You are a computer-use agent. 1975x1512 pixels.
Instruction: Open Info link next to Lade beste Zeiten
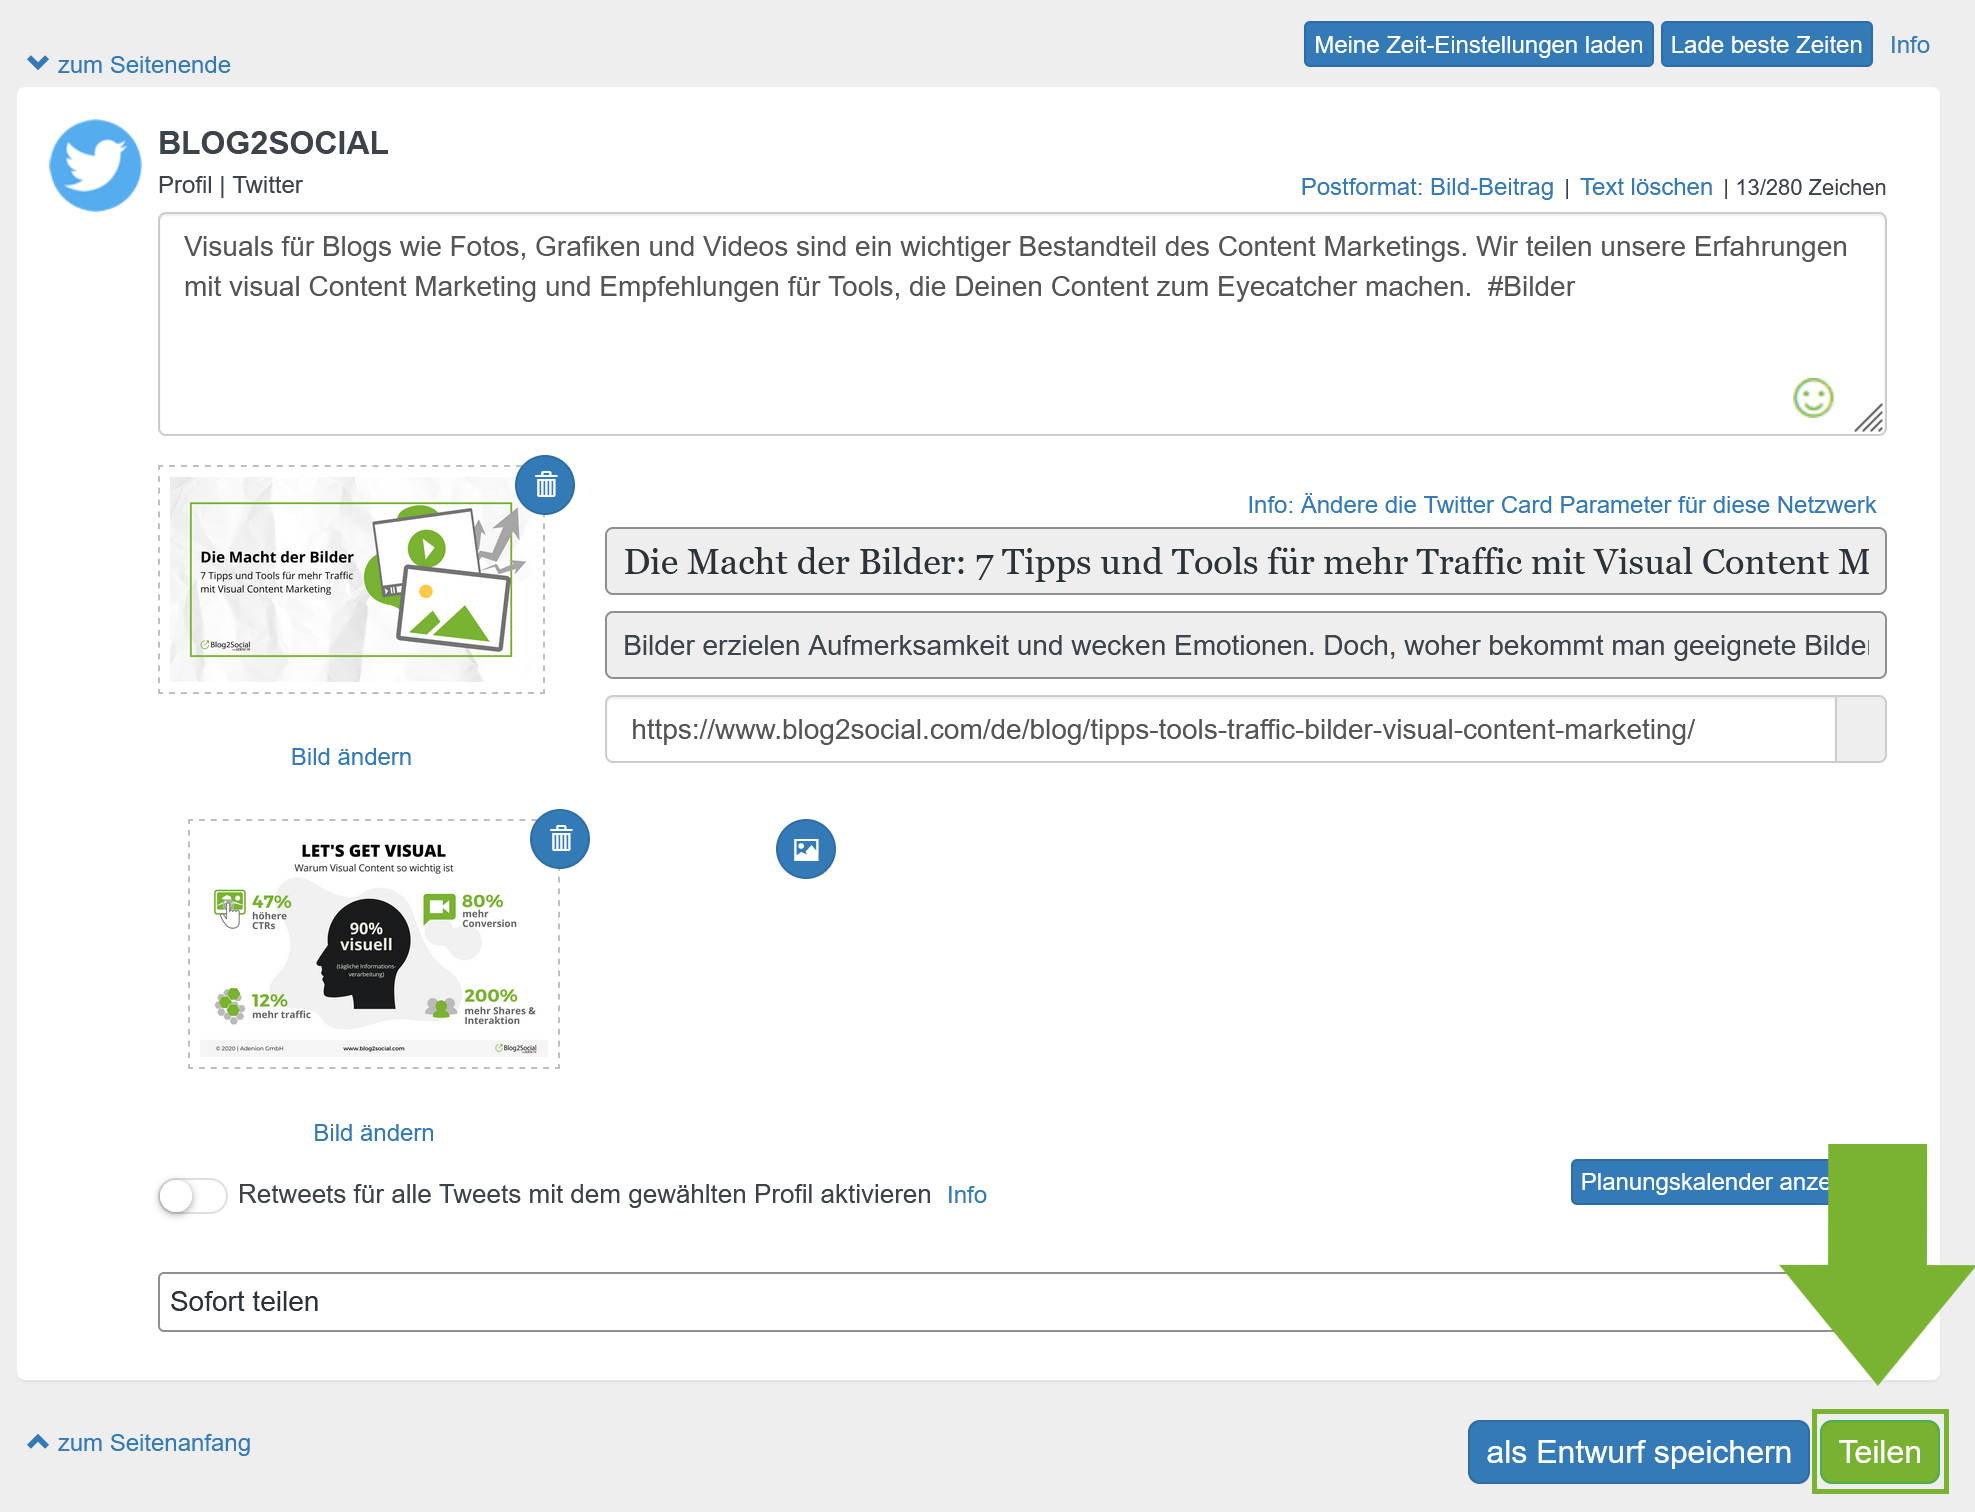pos(1909,45)
